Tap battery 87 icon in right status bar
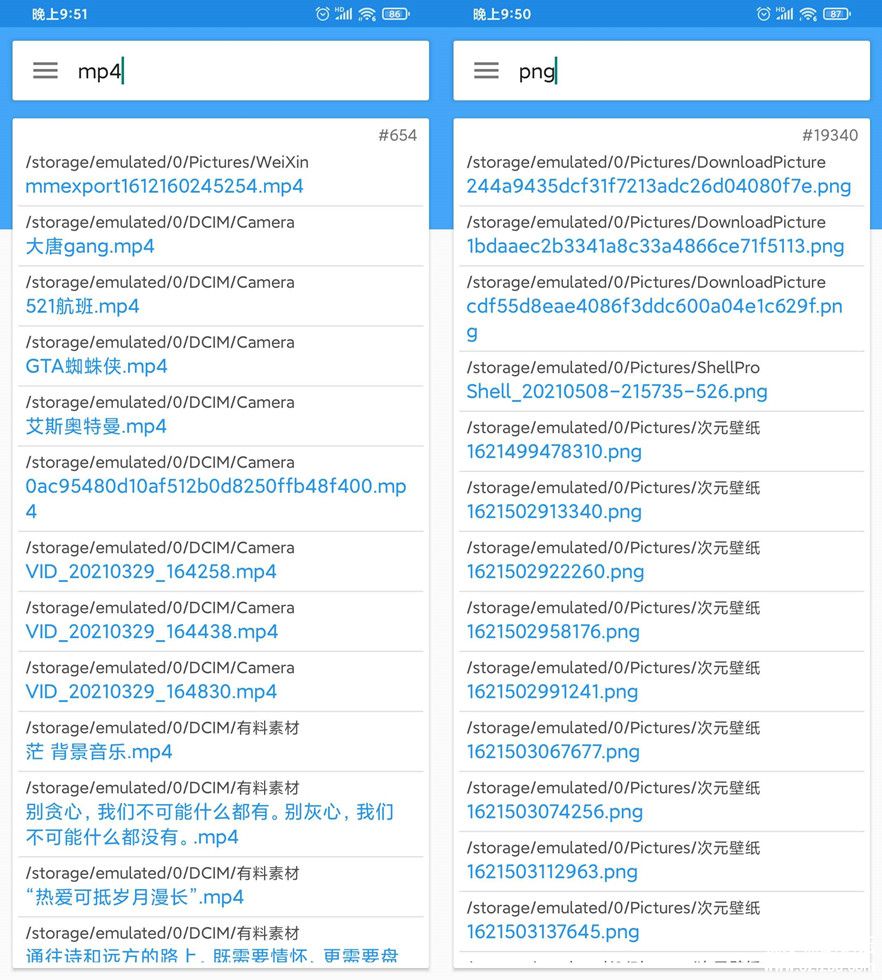The image size is (882, 980). 837,14
